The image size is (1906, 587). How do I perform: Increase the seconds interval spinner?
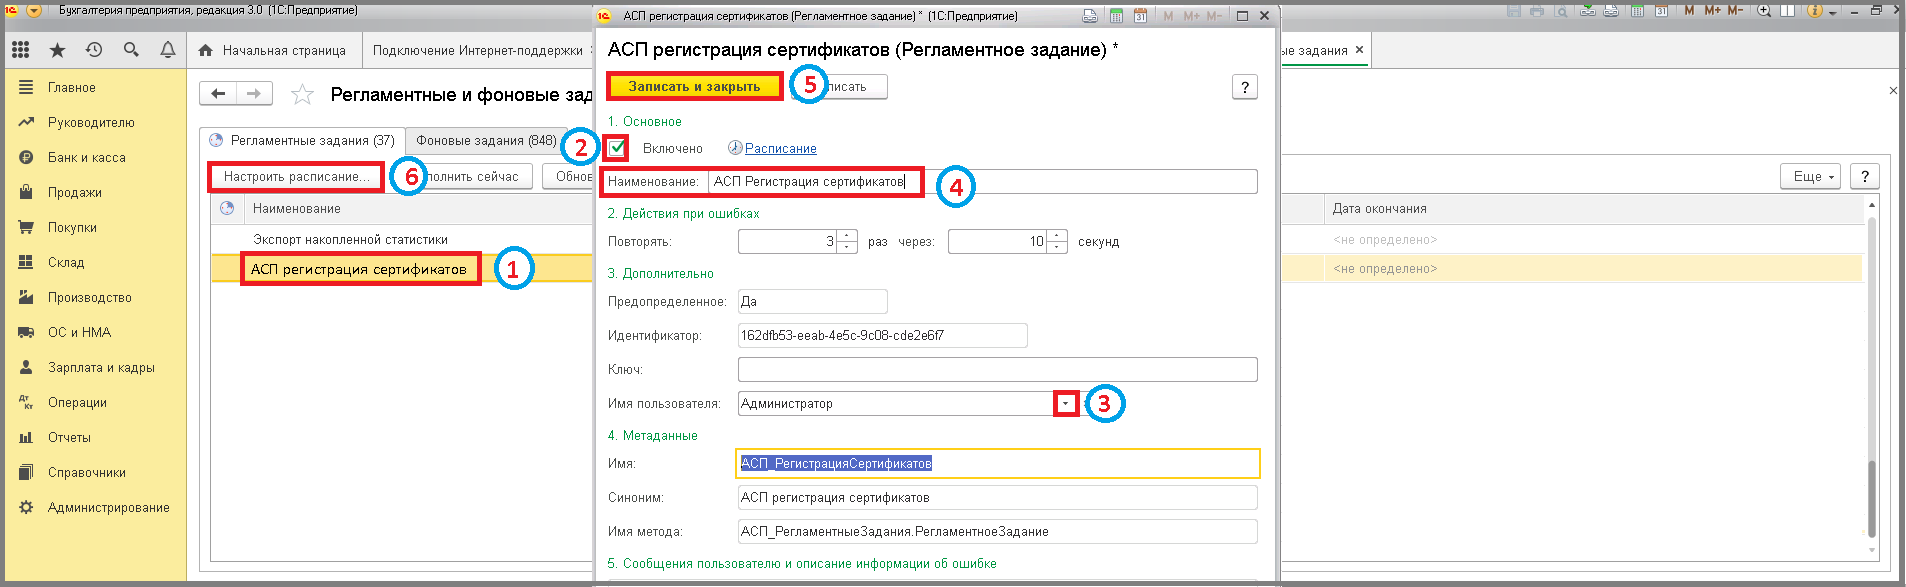click(x=1057, y=236)
